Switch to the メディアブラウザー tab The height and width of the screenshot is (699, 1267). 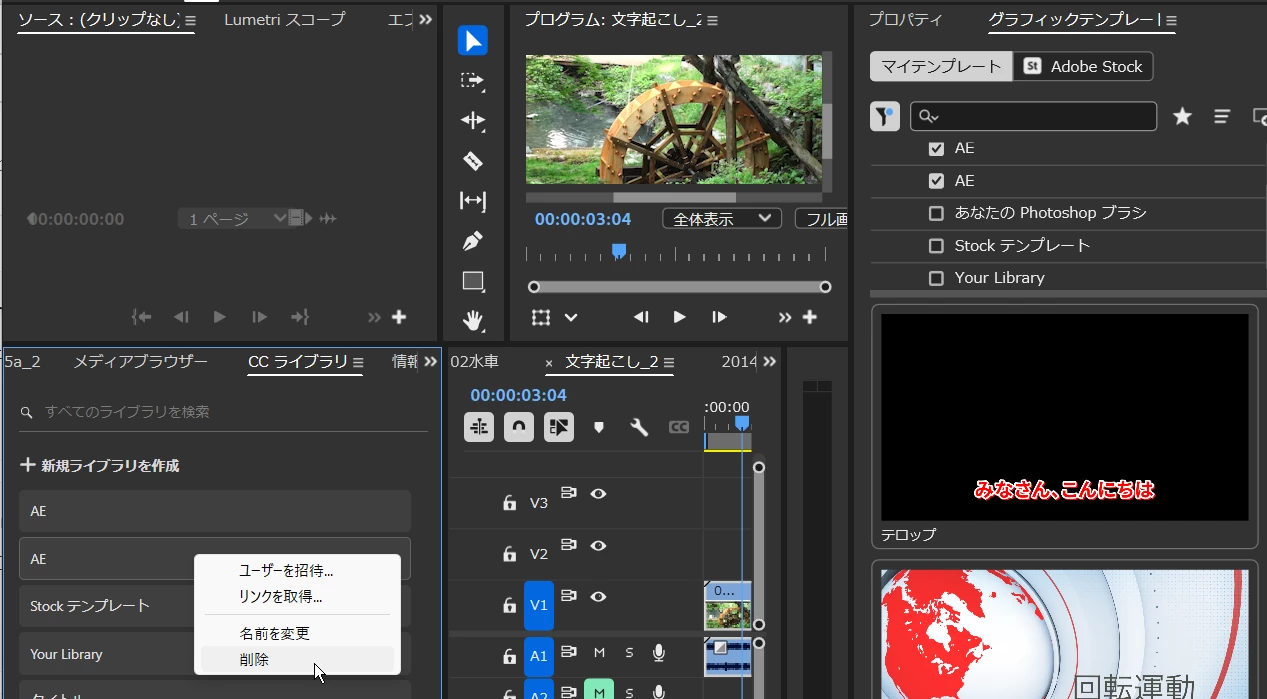(x=140, y=361)
